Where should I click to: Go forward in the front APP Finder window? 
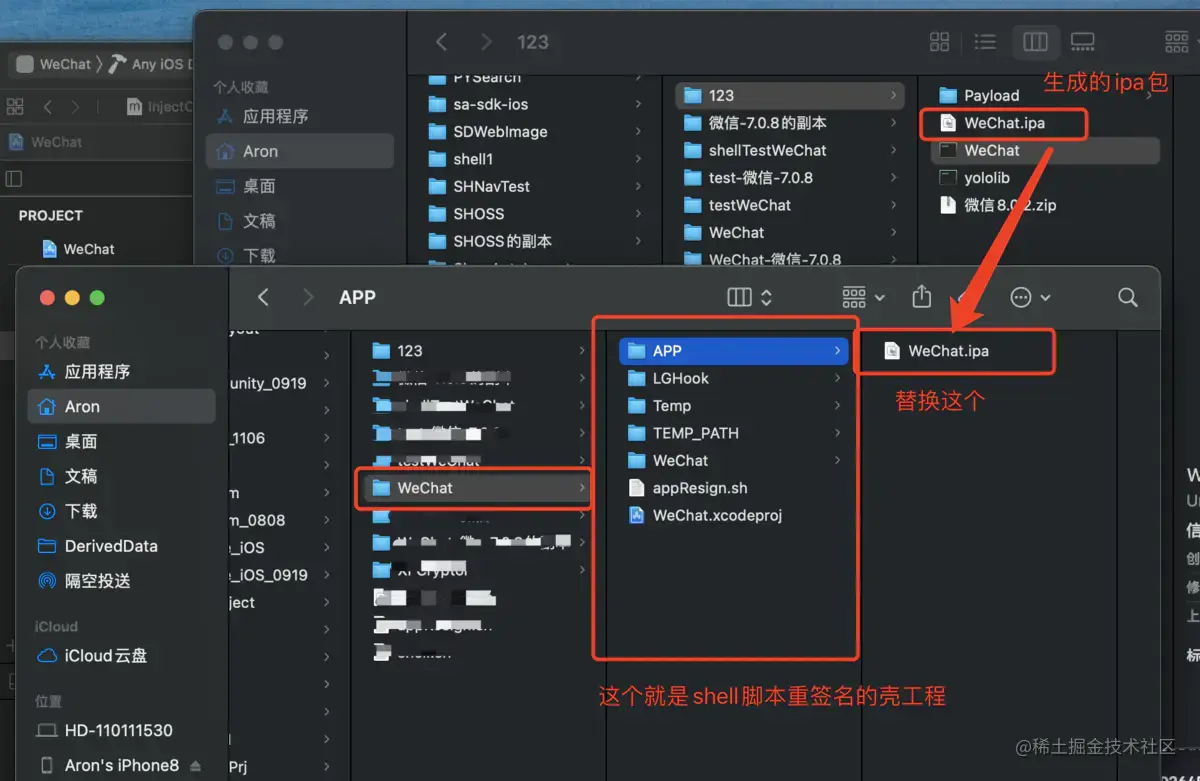(x=308, y=297)
